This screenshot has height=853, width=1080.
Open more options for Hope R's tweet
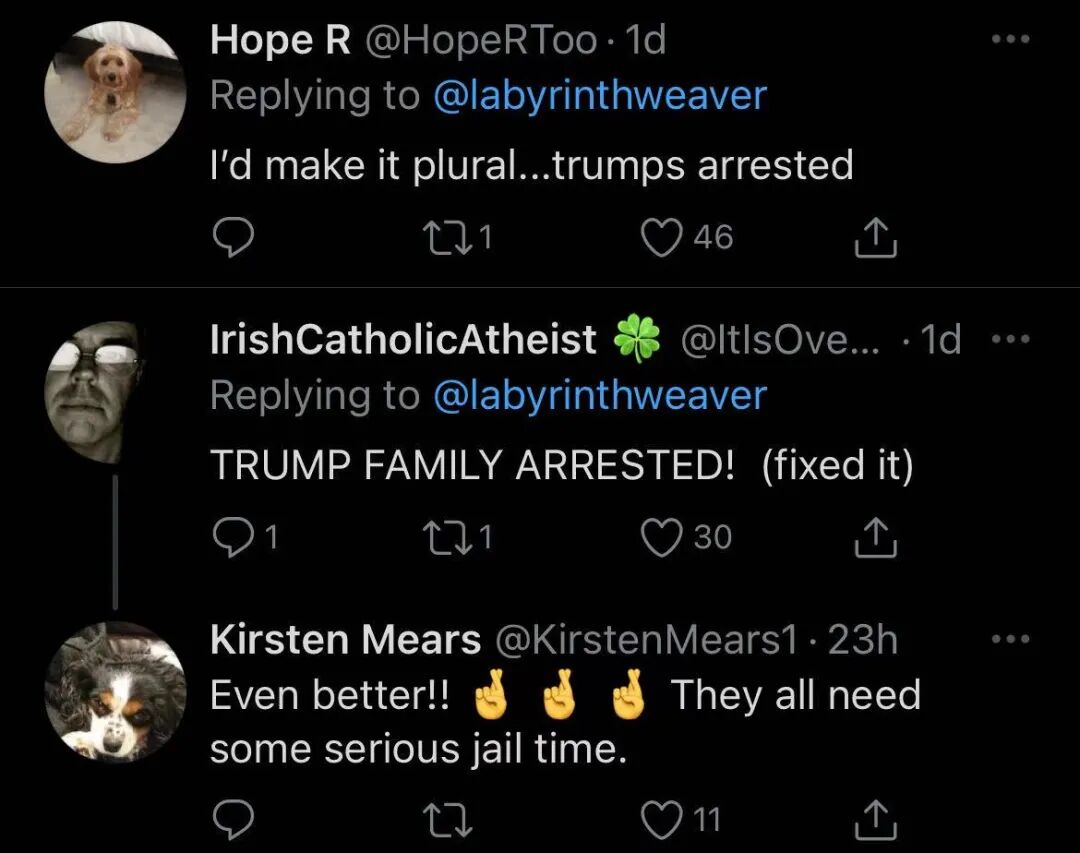[x=1010, y=39]
